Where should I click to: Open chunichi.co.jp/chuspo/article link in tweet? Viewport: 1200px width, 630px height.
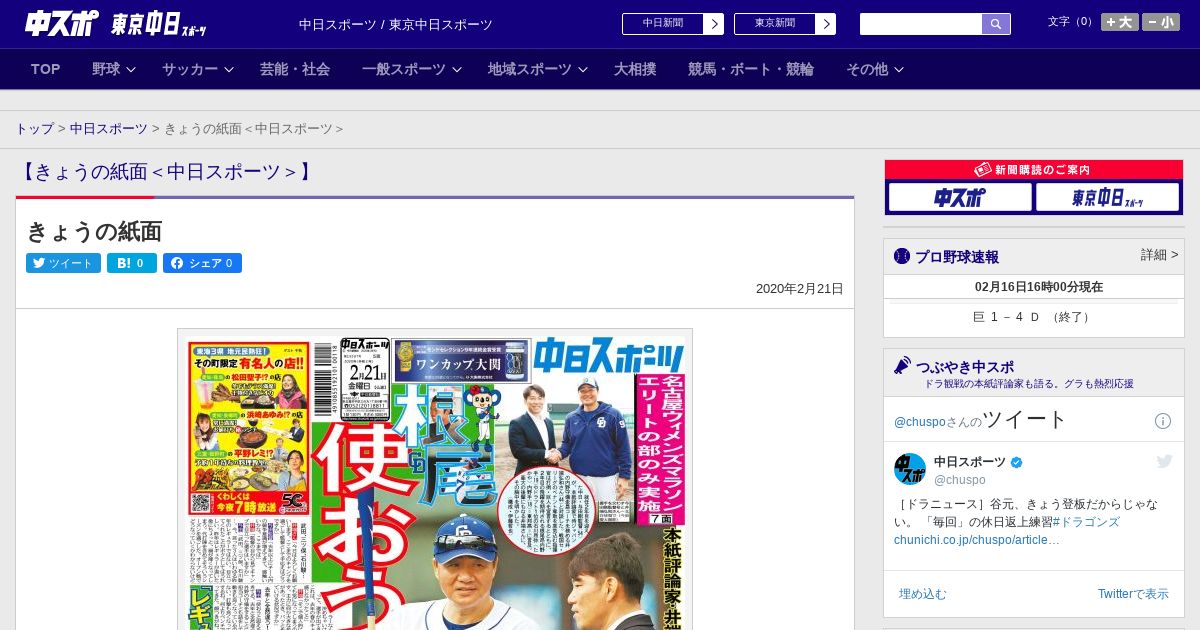tap(977, 540)
